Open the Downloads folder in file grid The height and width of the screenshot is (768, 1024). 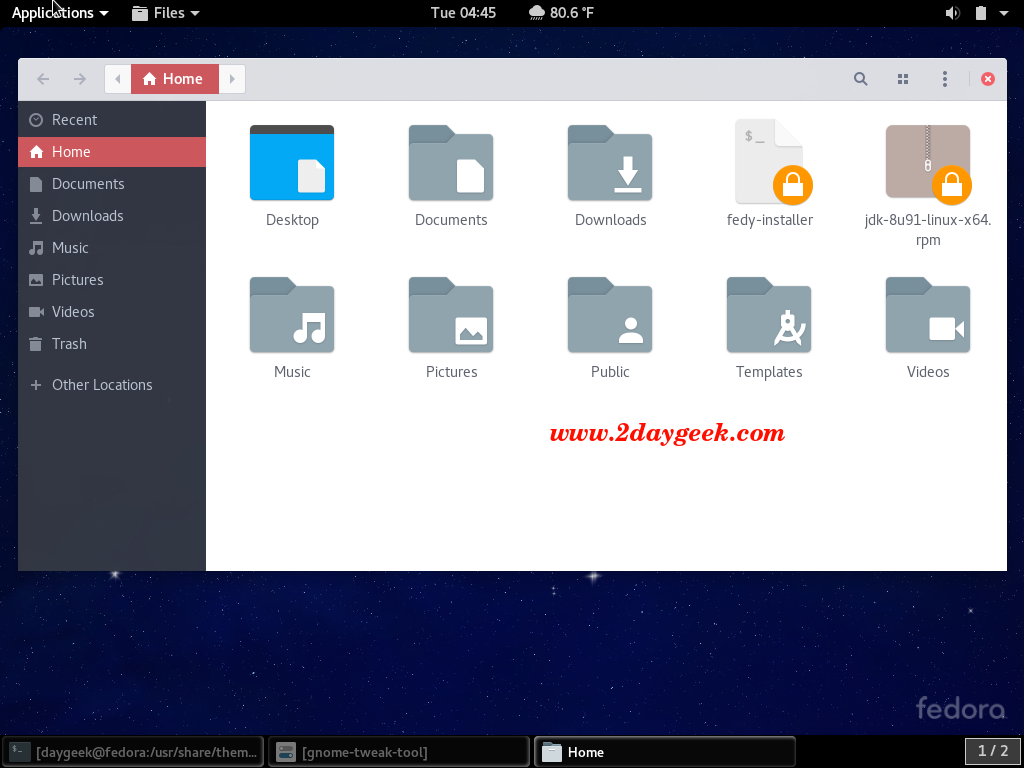click(610, 163)
